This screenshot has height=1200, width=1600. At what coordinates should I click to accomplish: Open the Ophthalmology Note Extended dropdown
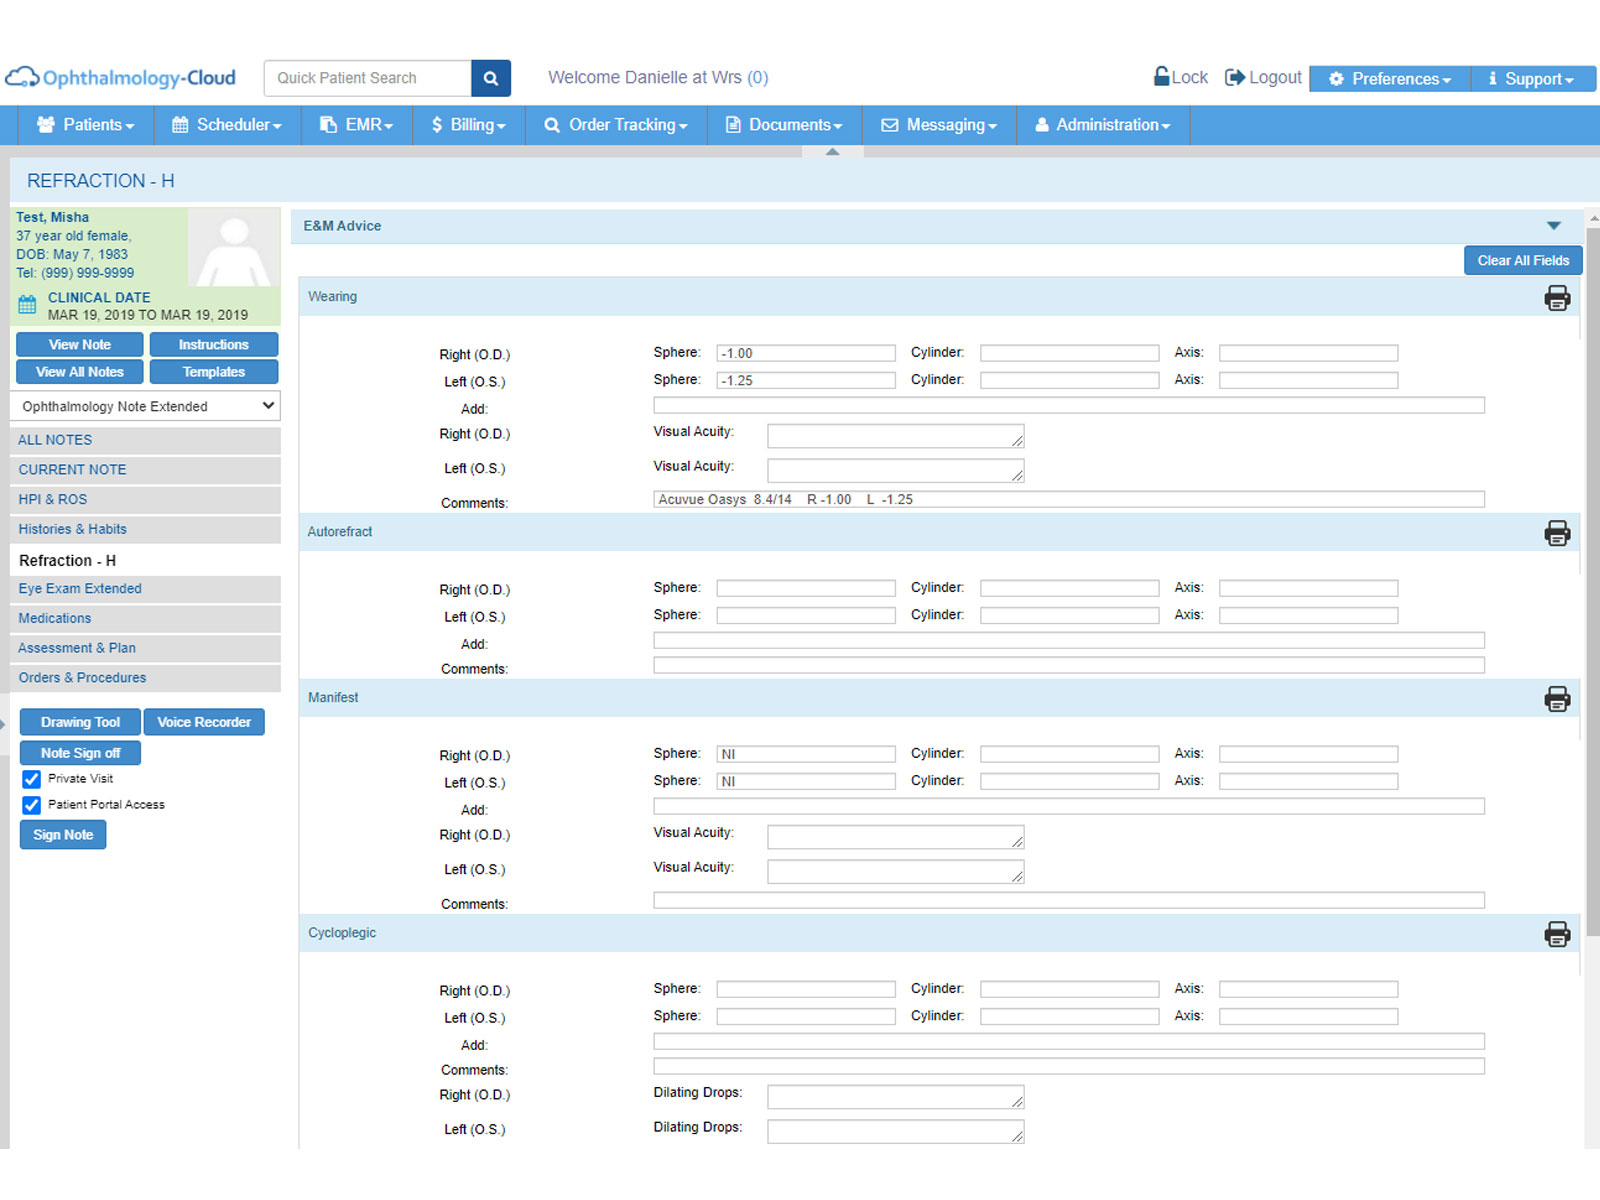[145, 406]
